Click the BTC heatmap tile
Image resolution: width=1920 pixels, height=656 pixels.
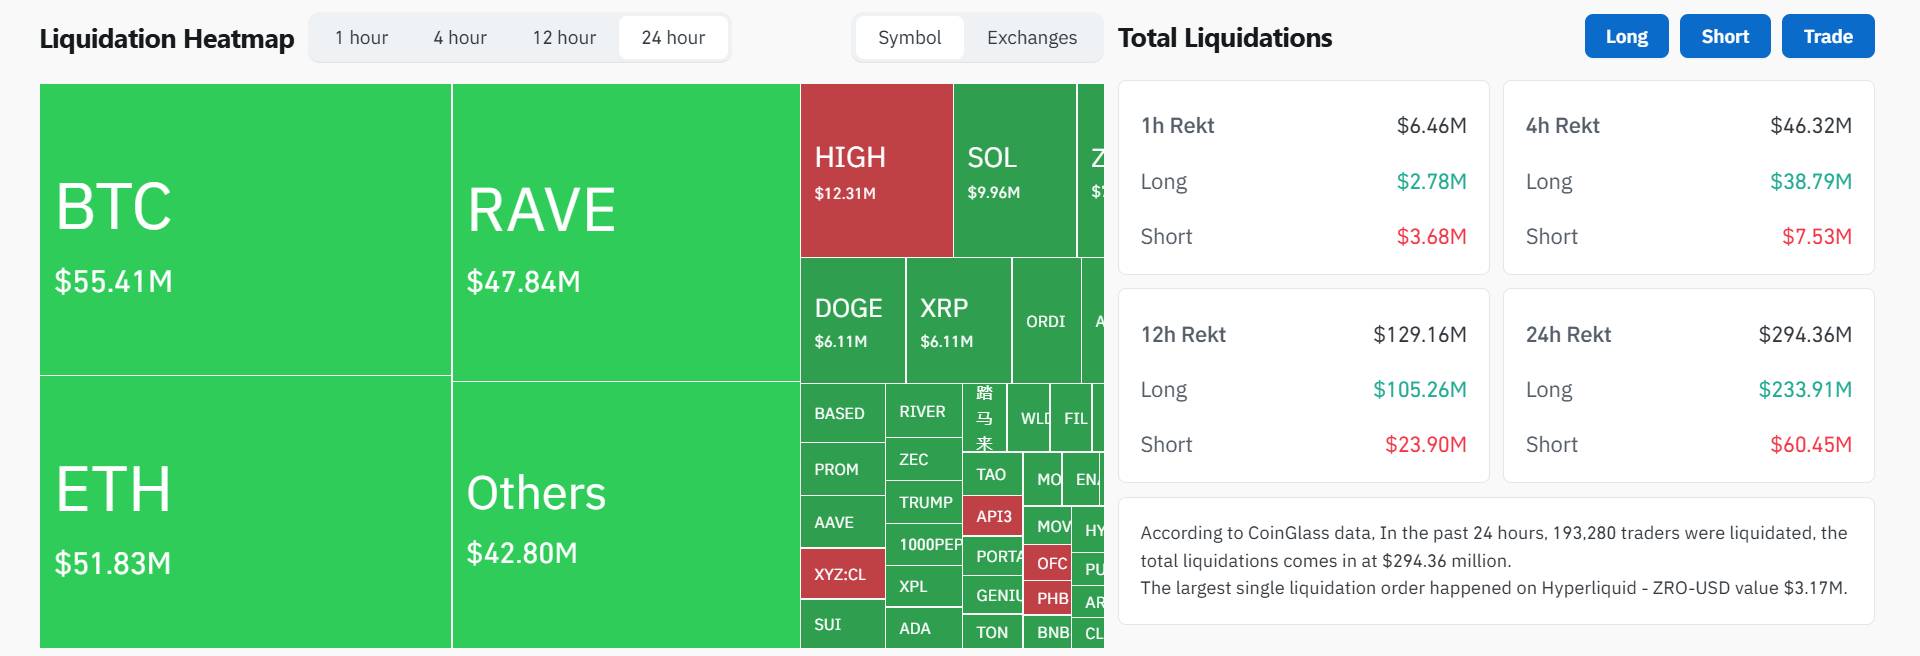click(245, 230)
